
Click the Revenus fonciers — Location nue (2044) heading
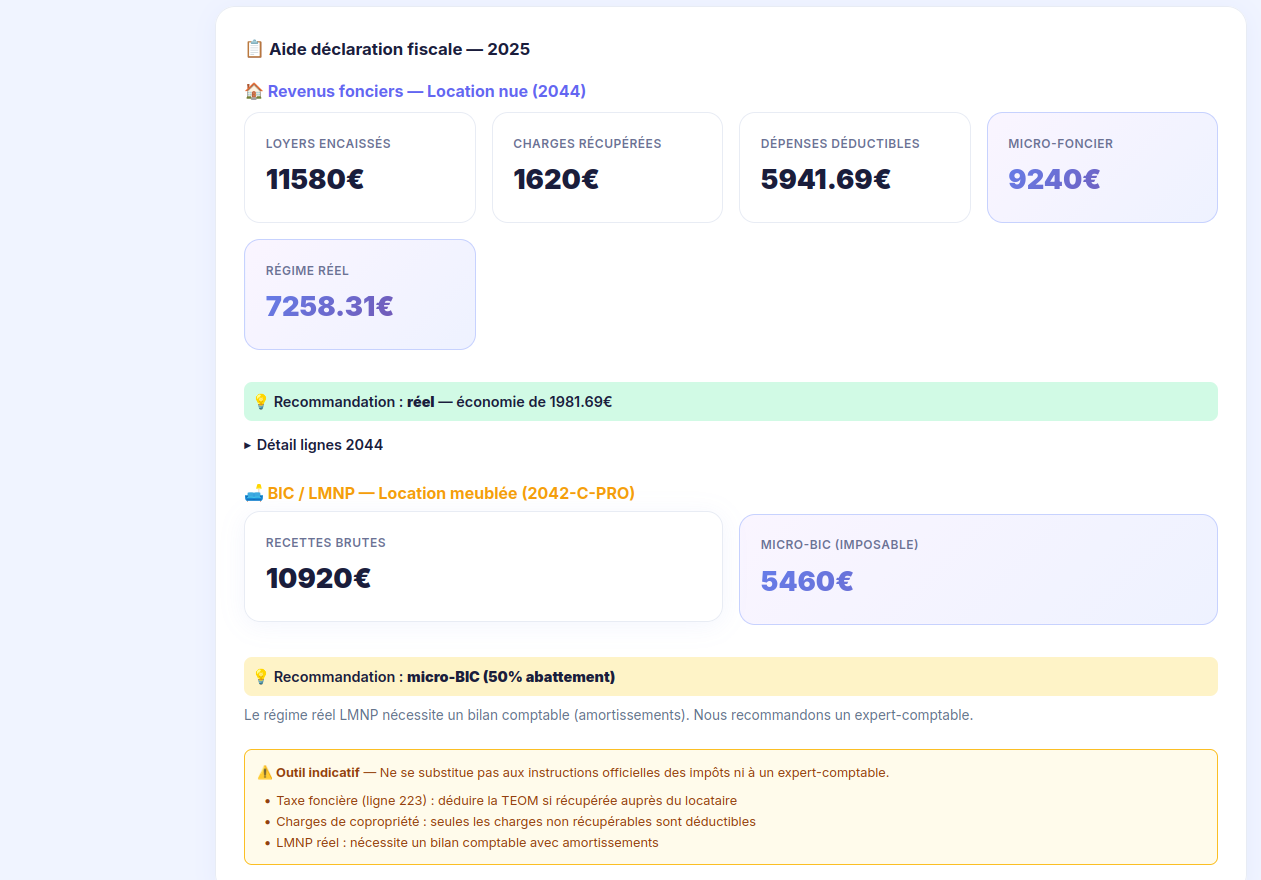[416, 91]
